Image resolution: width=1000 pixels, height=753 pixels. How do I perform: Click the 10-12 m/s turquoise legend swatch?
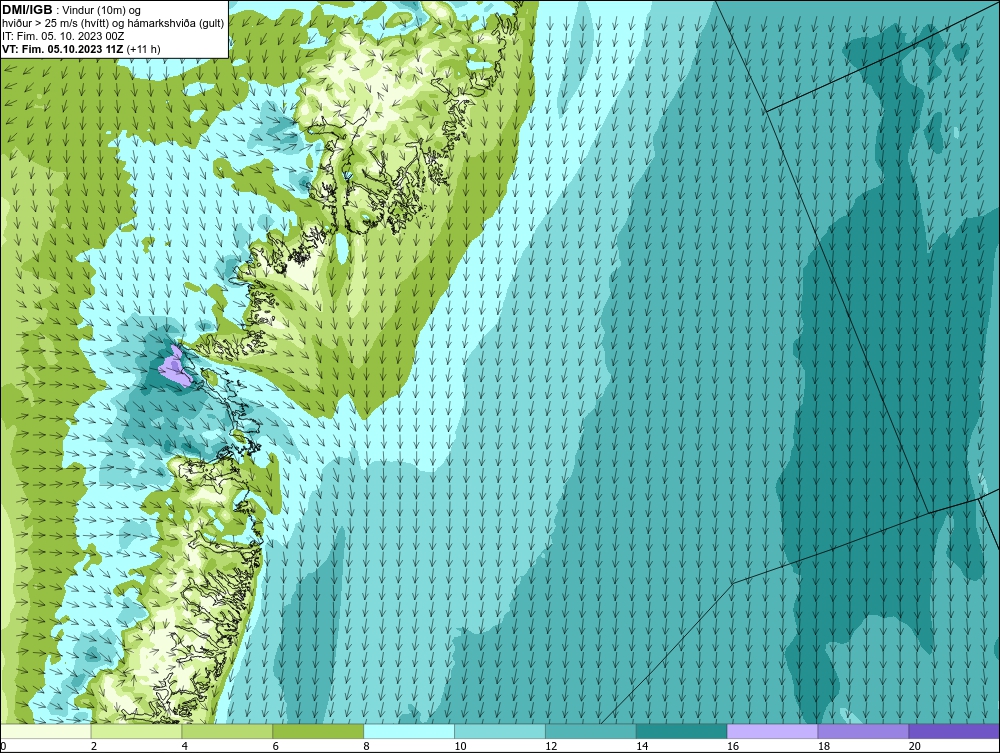coord(500,731)
